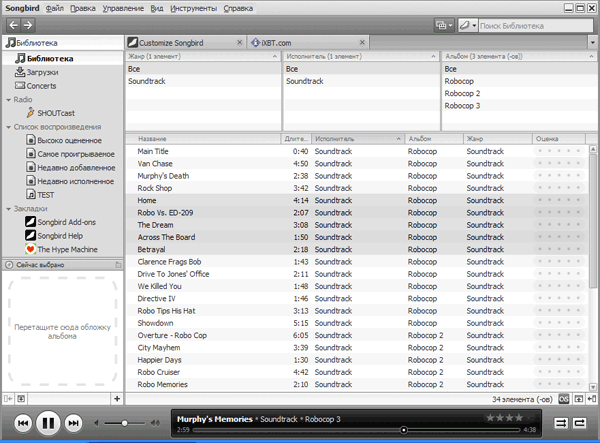Close the Customize Songbird tab
The image size is (600, 443).
[240, 42]
